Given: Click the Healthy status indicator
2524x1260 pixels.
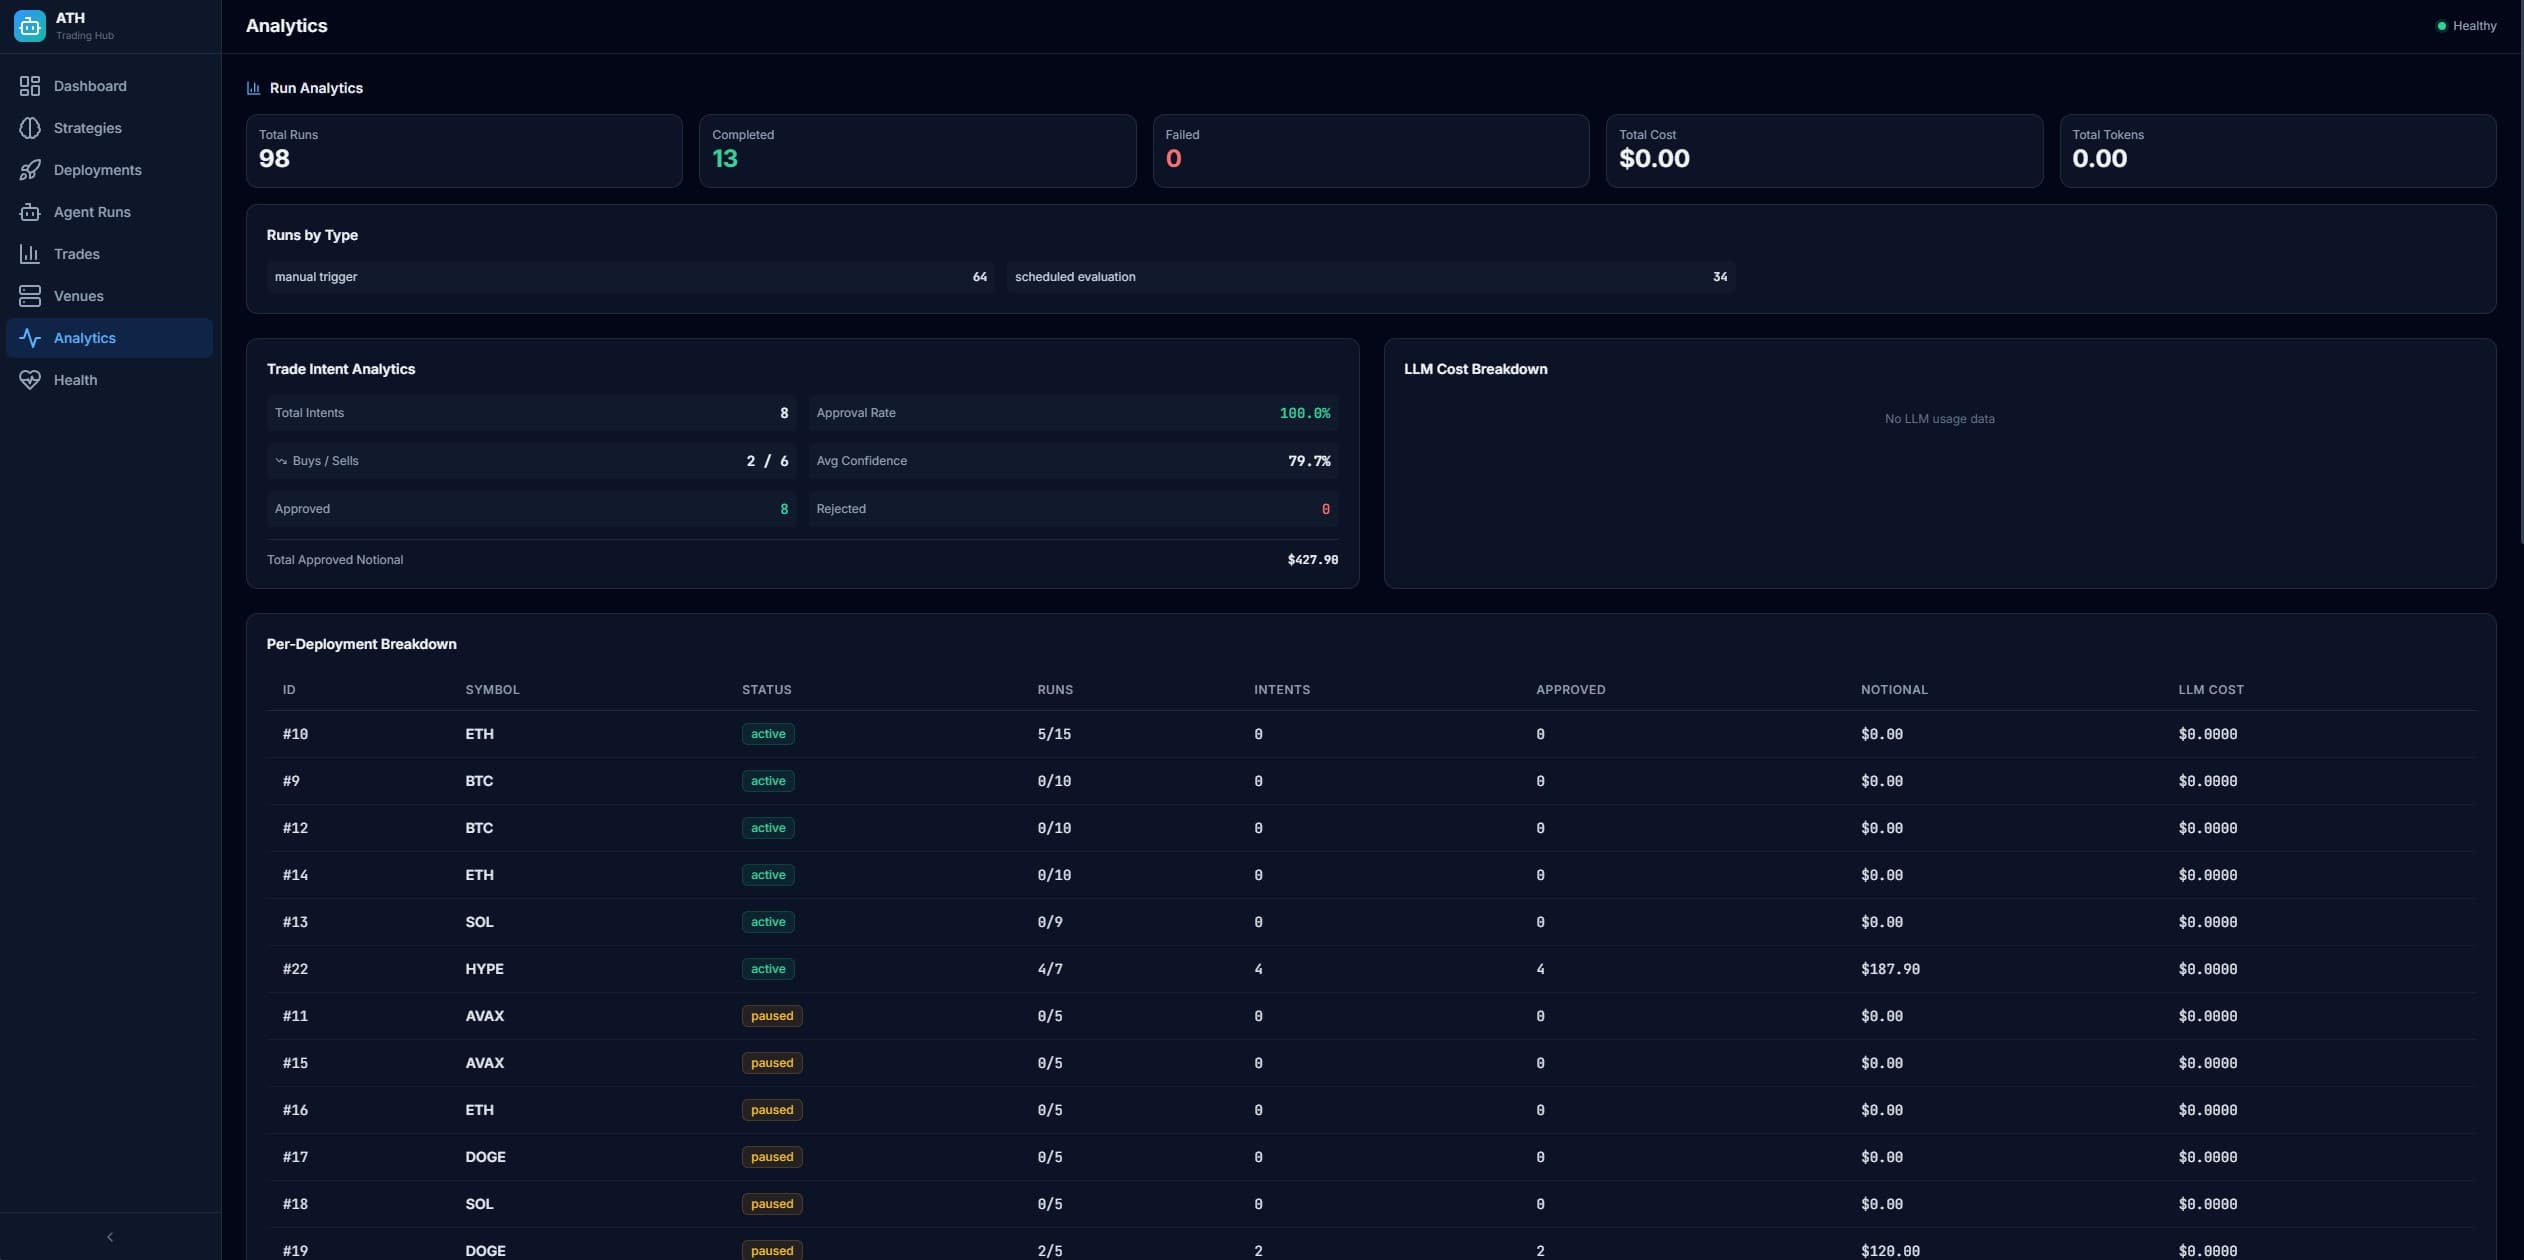Looking at the screenshot, I should 2465,25.
